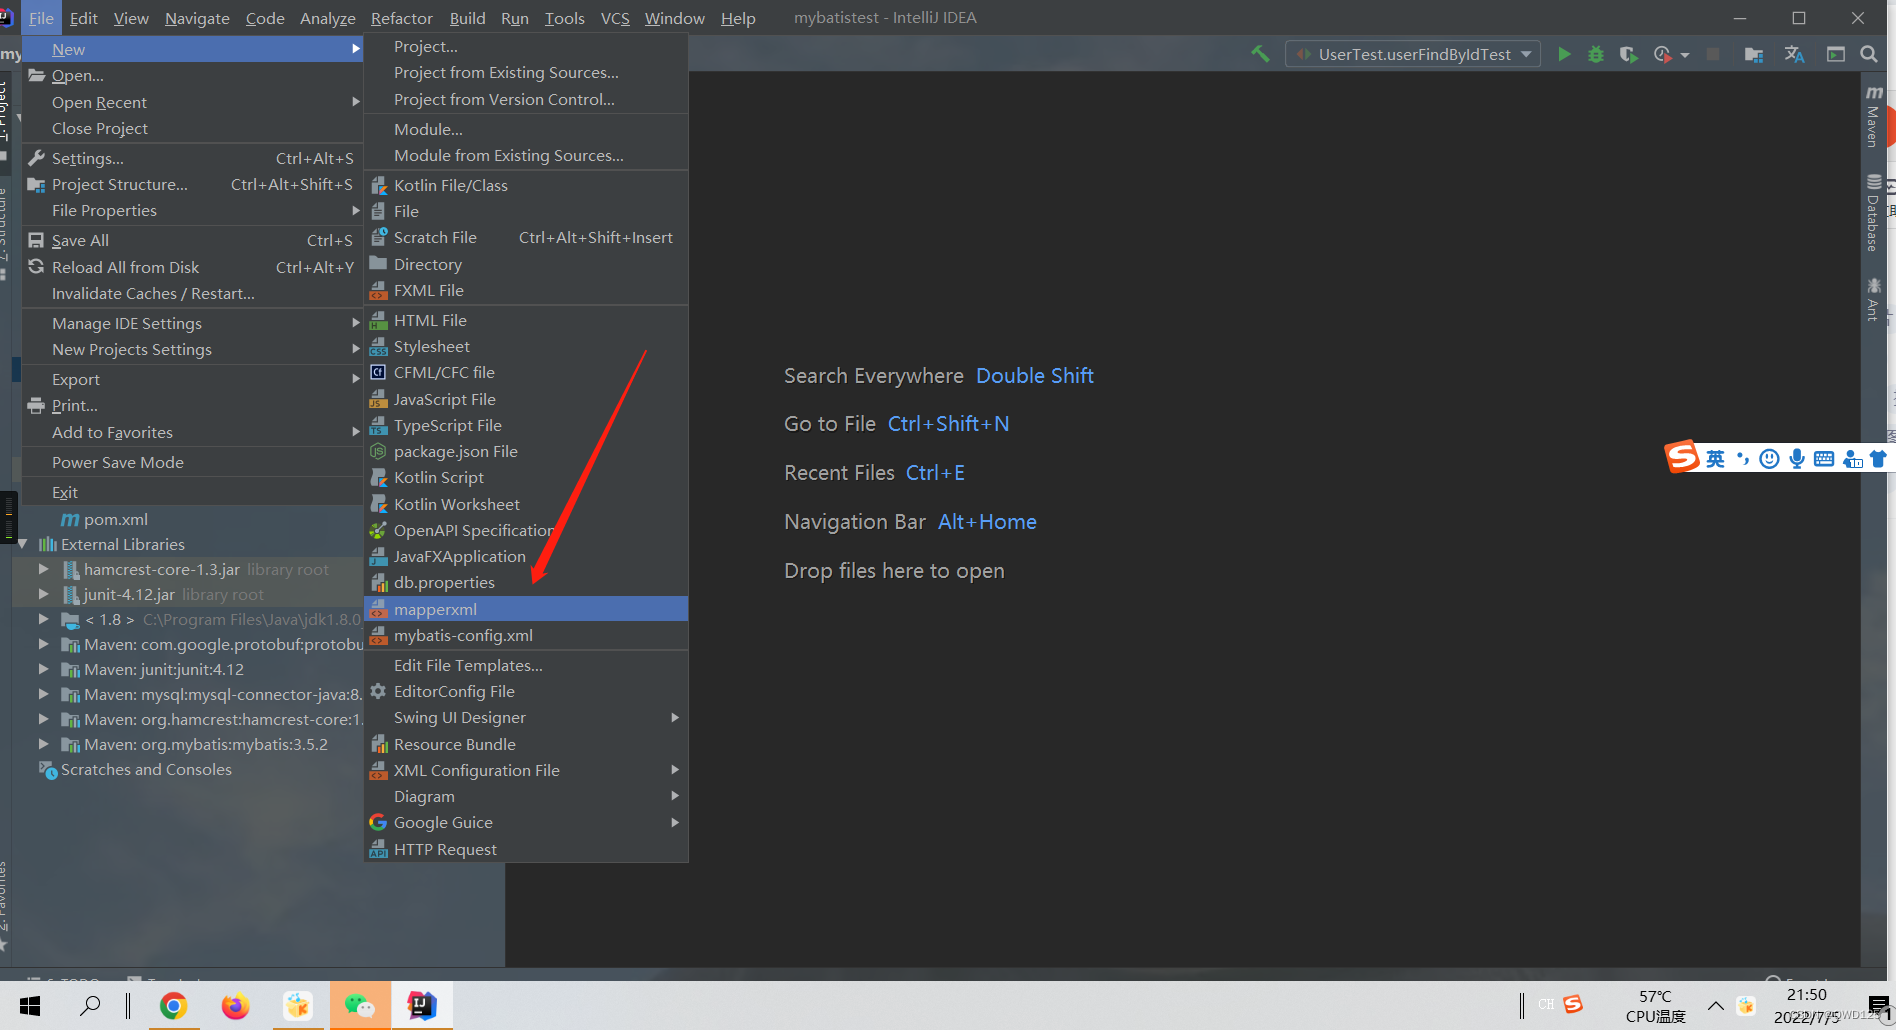Viewport: 1896px width, 1030px height.
Task: Choose Save All in File menu
Action: (192, 240)
